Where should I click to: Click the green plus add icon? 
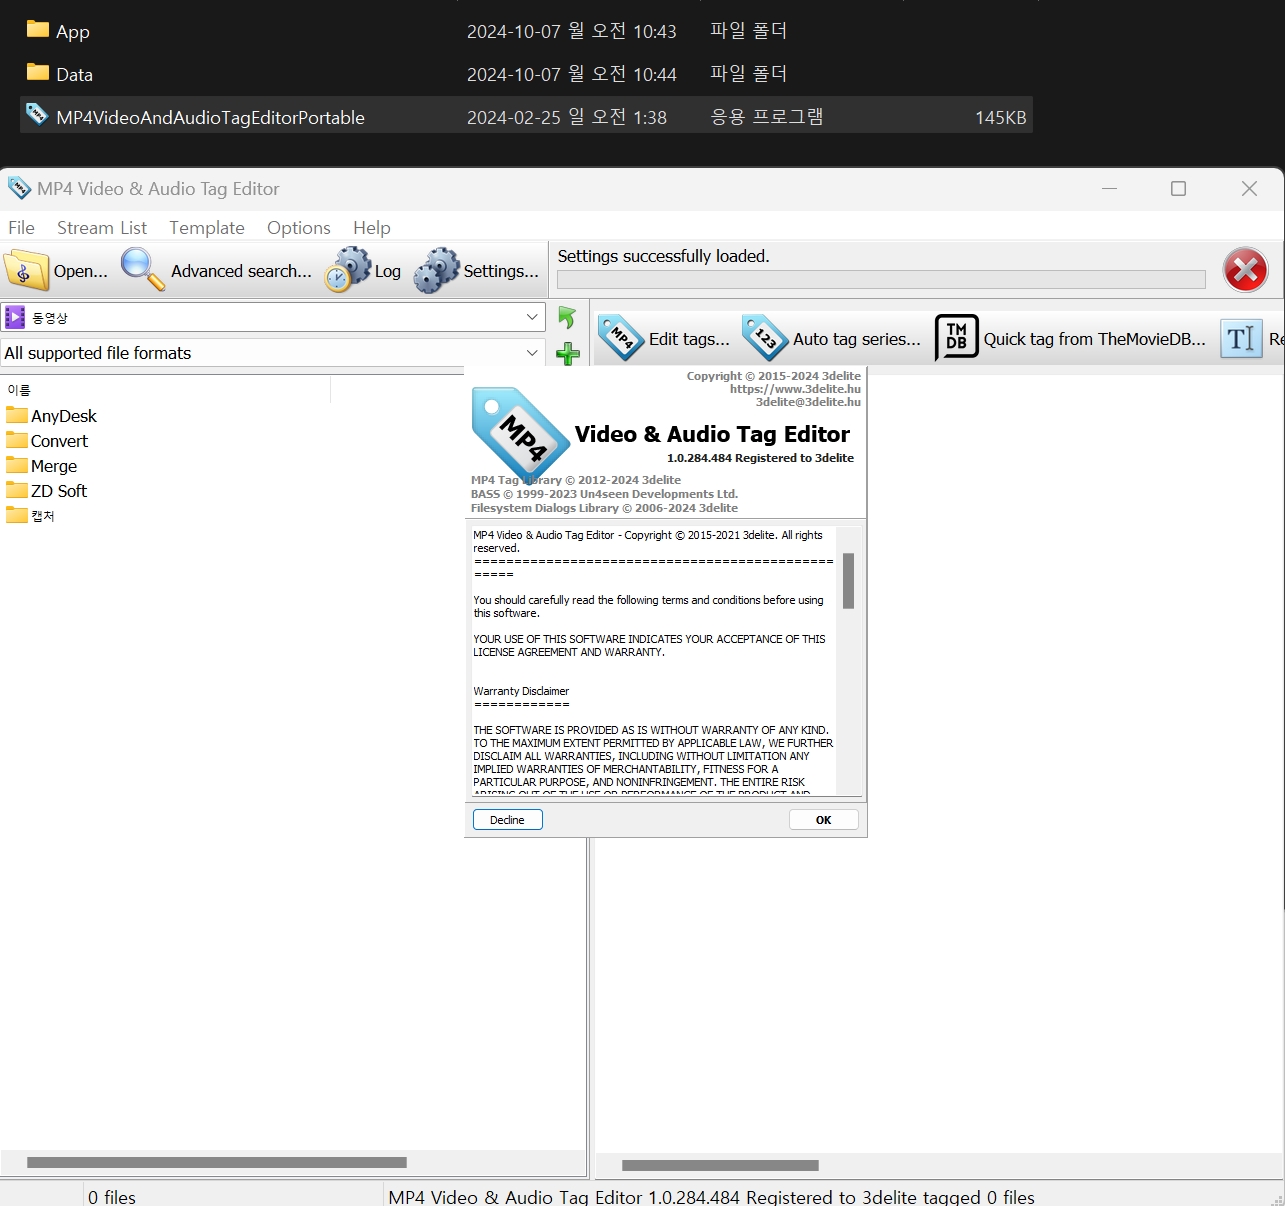[x=568, y=353]
